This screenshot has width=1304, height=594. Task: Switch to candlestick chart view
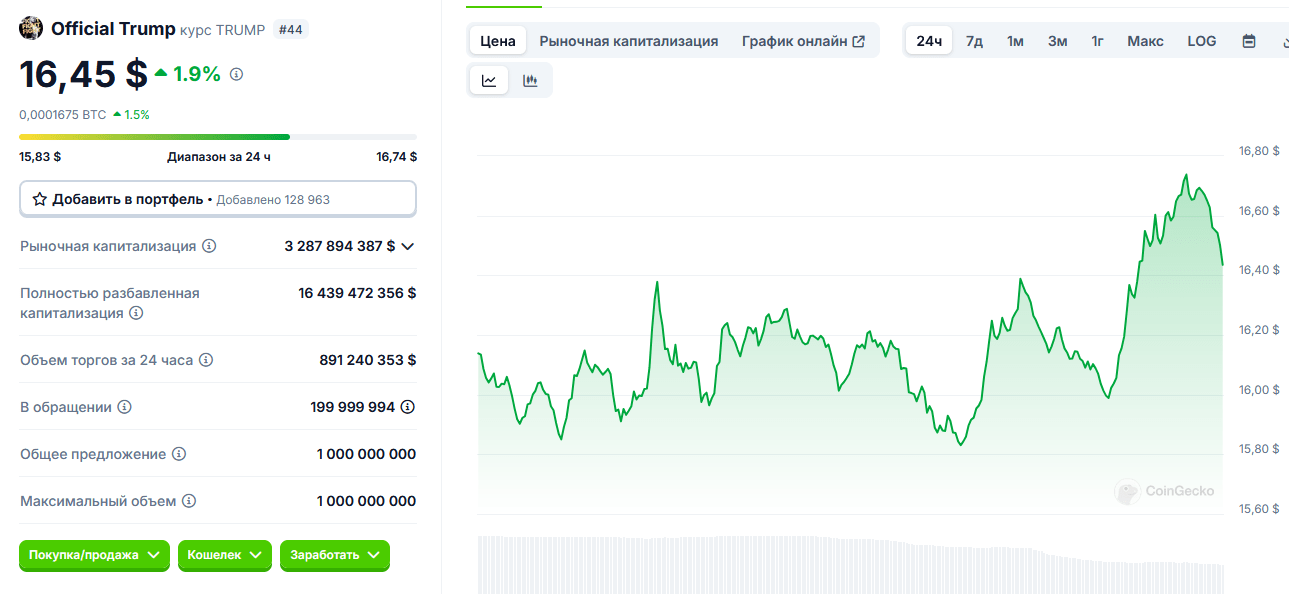[x=530, y=81]
